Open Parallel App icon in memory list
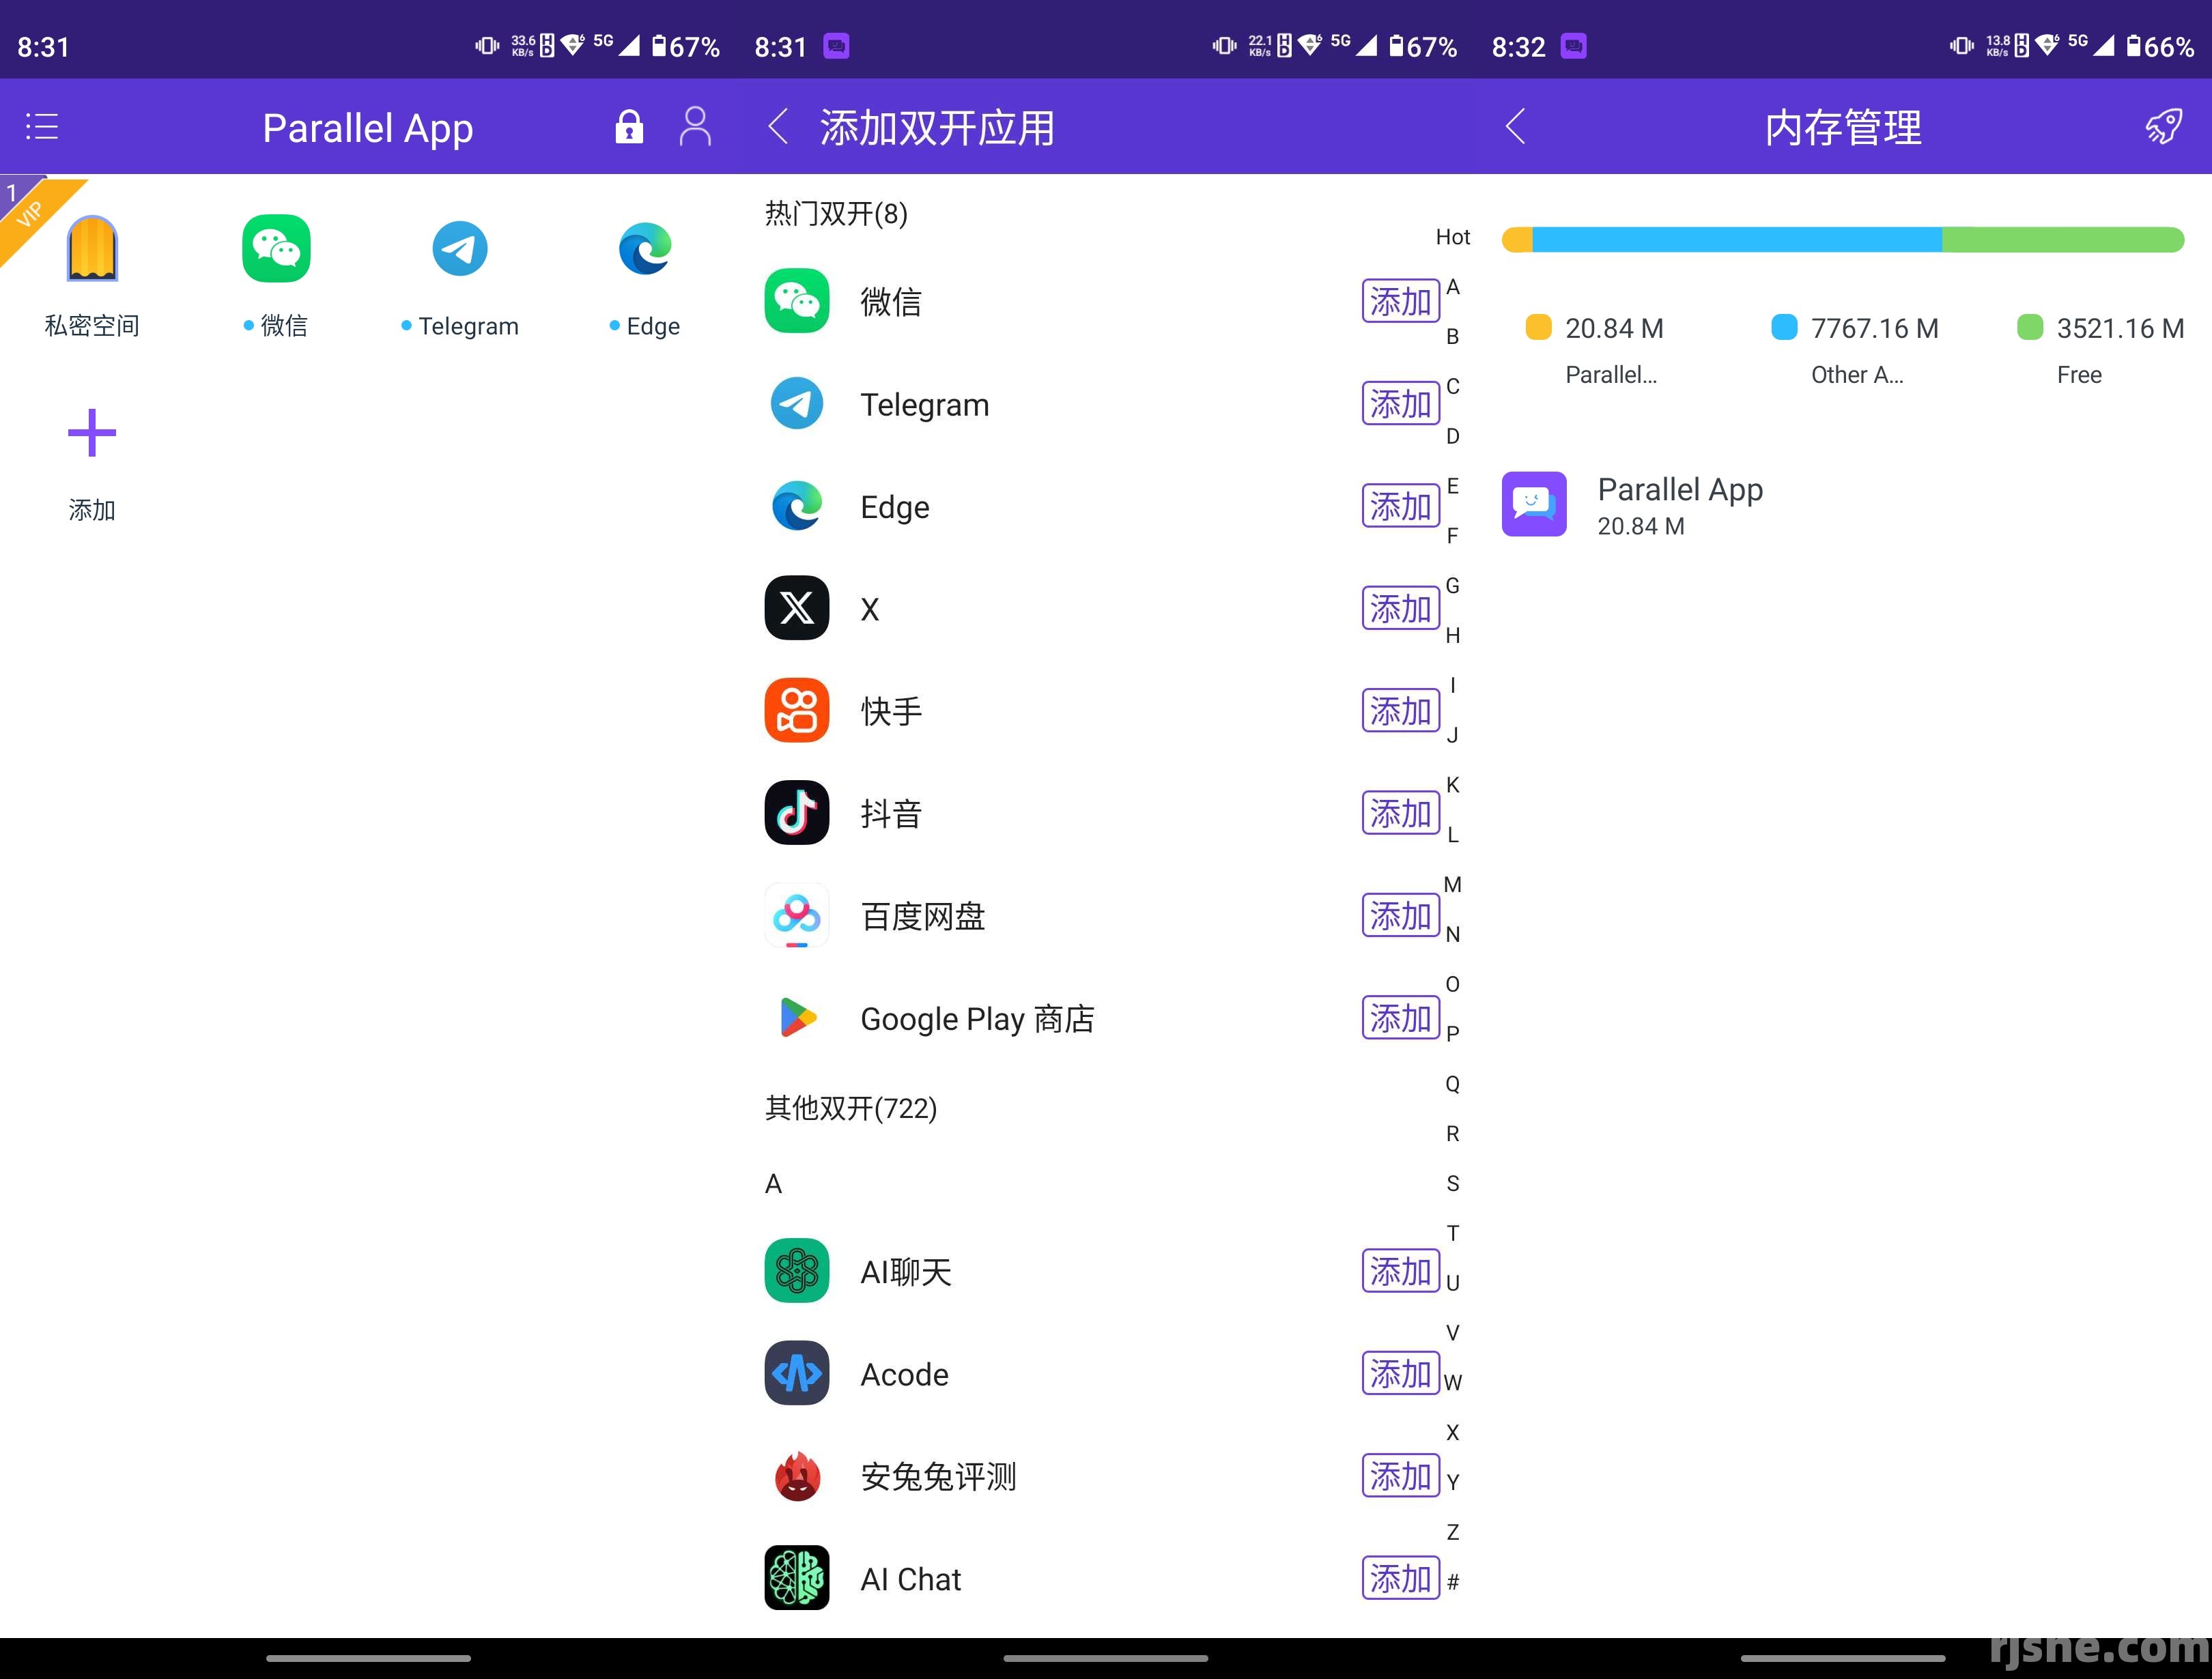This screenshot has width=2212, height=1679. coord(1534,504)
